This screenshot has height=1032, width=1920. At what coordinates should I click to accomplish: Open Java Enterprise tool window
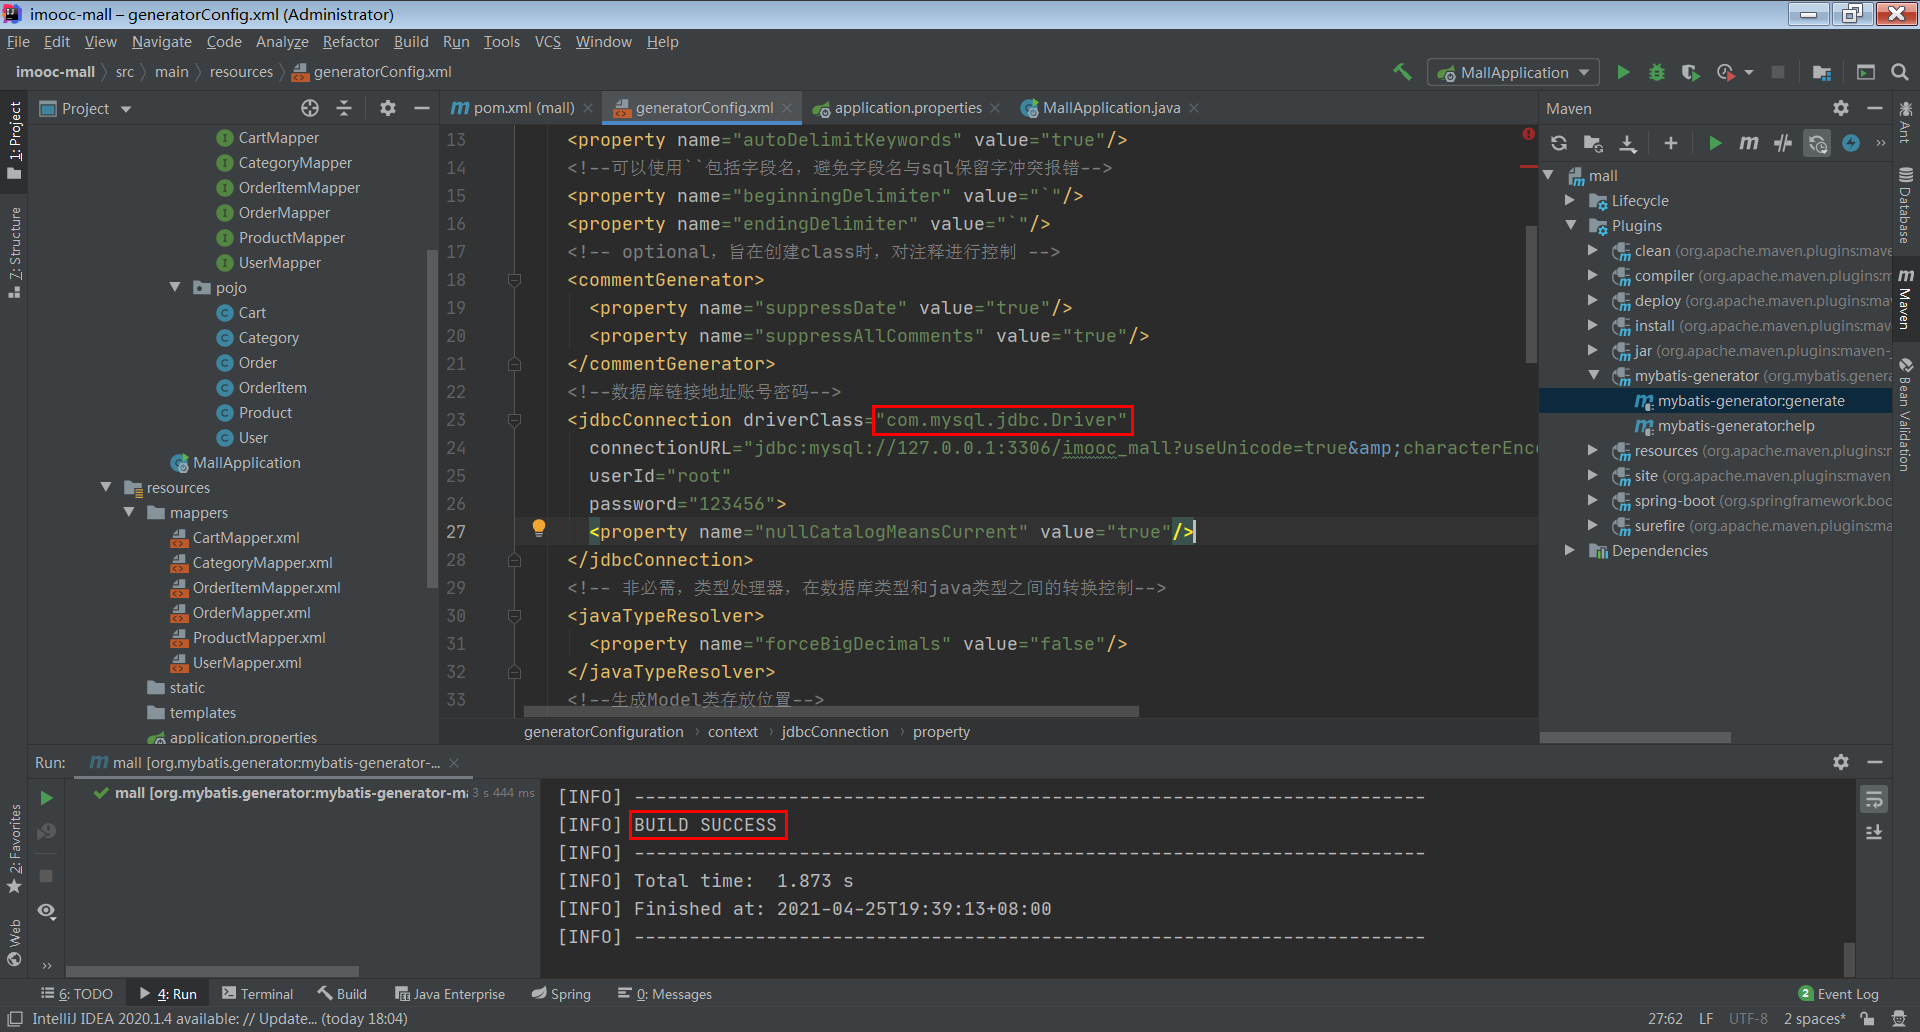point(450,993)
